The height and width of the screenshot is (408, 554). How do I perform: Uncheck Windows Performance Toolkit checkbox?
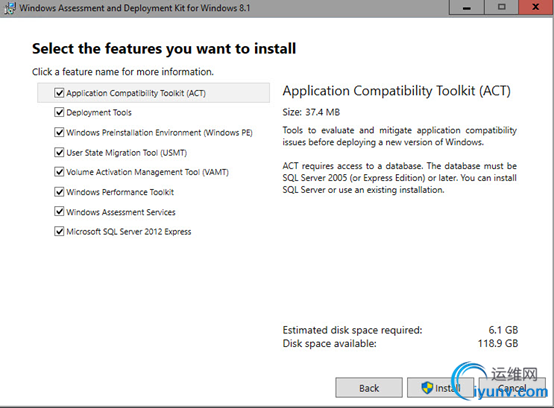pos(59,192)
